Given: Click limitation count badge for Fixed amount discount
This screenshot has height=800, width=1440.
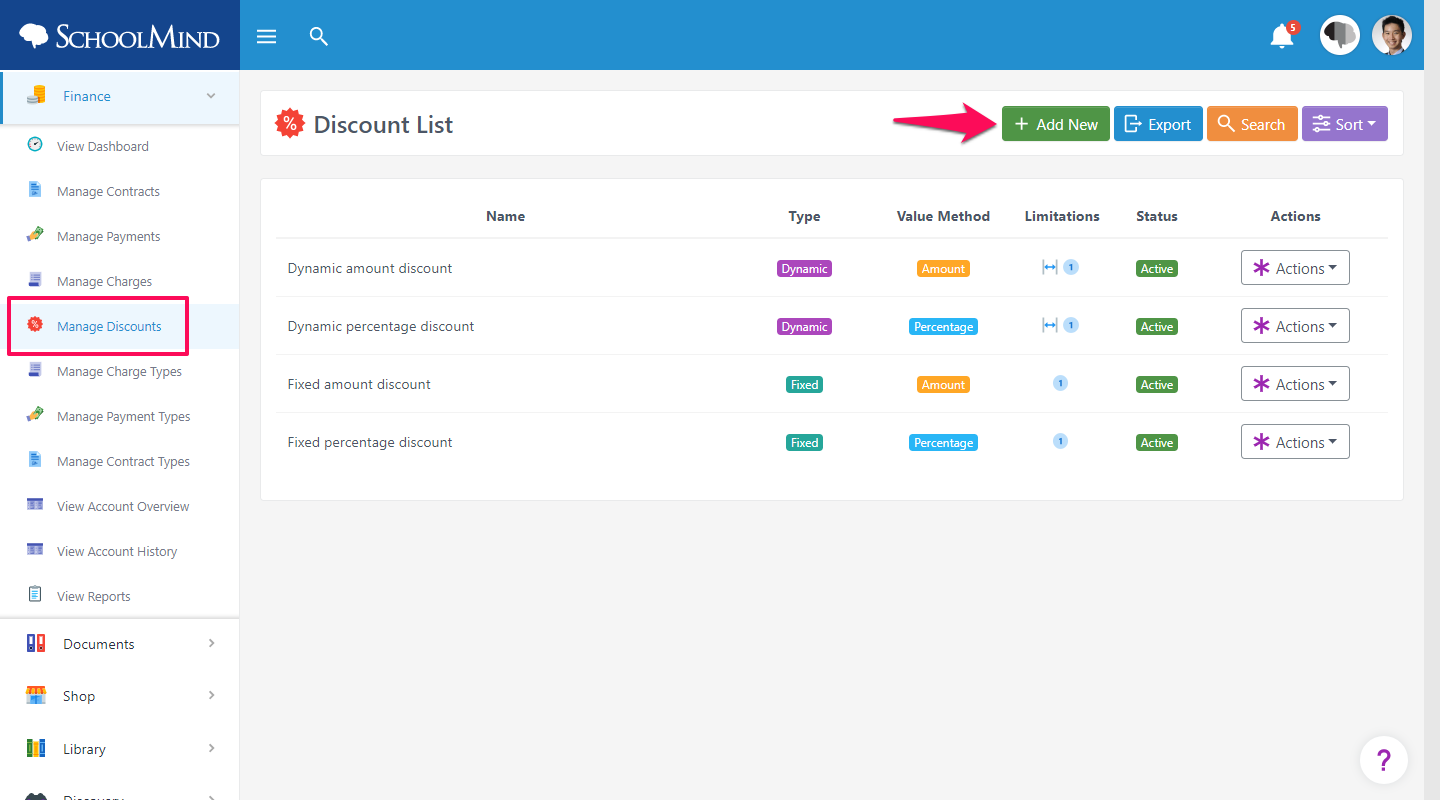Looking at the screenshot, I should pyautogui.click(x=1061, y=383).
